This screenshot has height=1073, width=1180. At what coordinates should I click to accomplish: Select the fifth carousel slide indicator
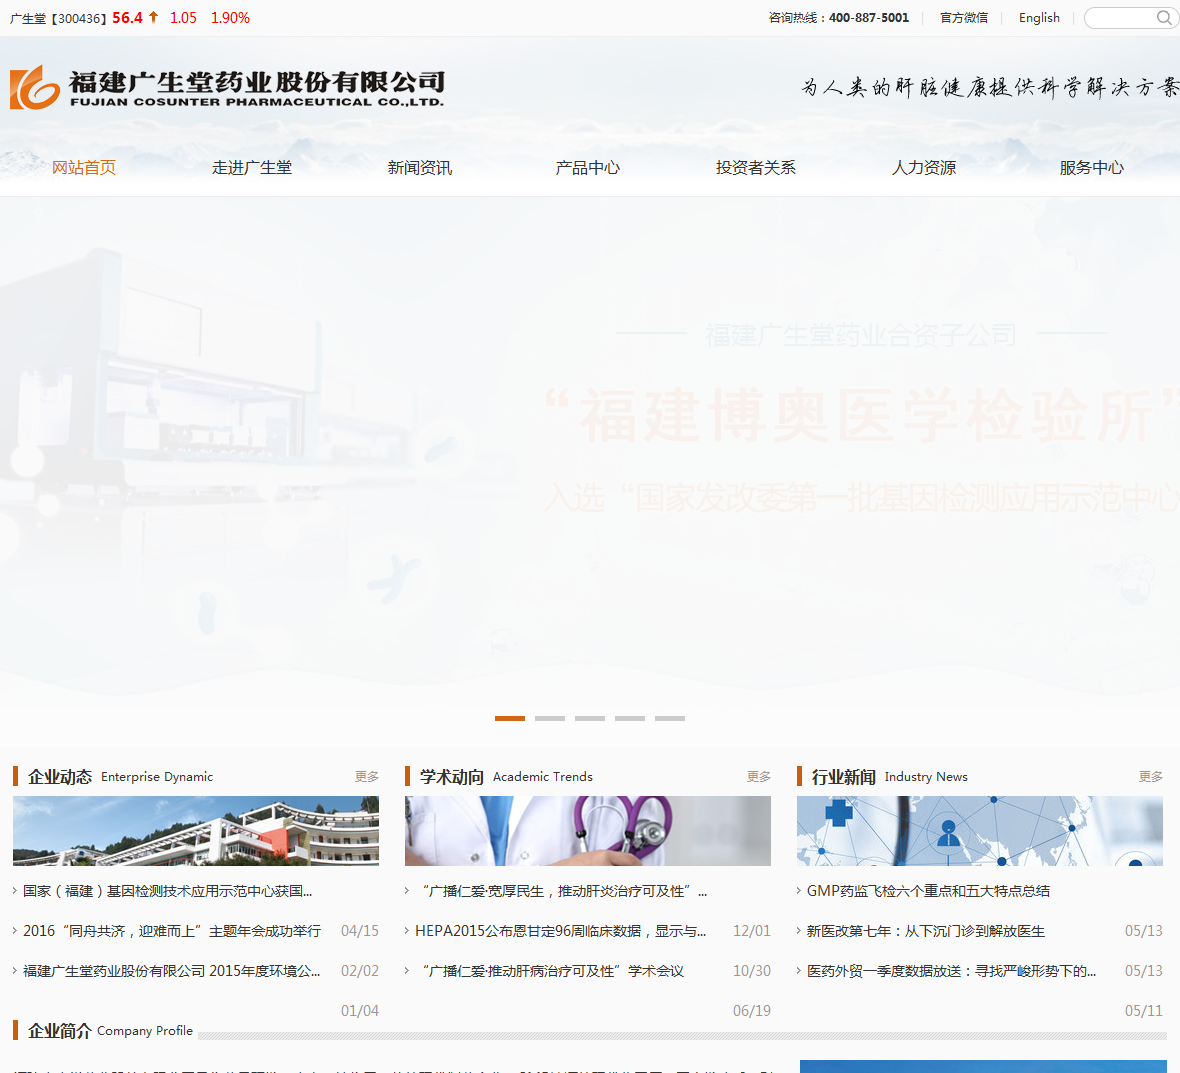pyautogui.click(x=670, y=718)
